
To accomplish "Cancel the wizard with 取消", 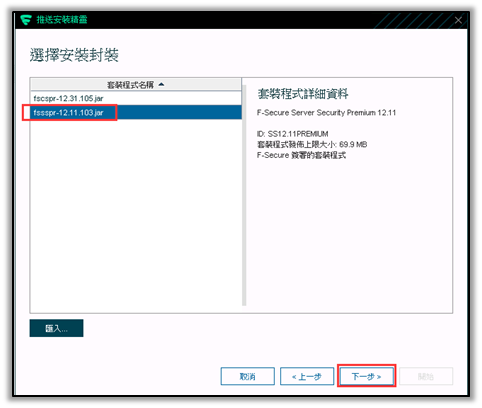I will coord(248,377).
